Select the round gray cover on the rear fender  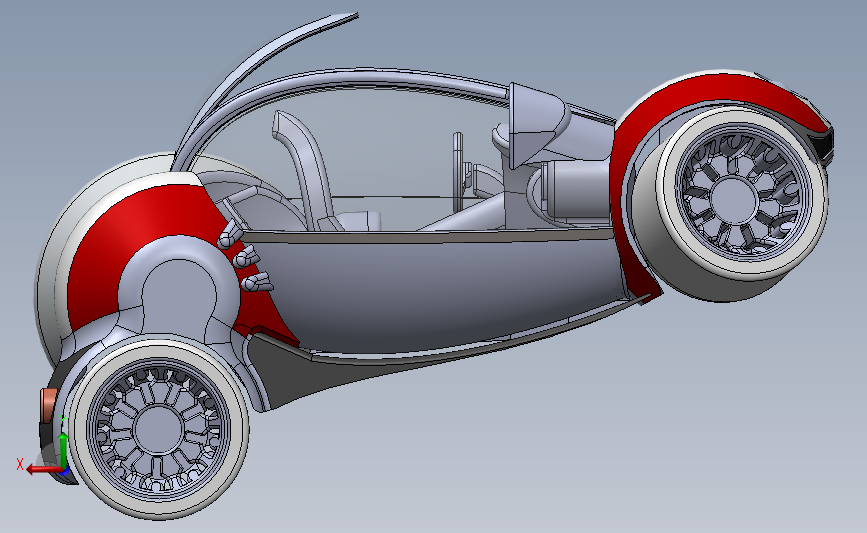pos(177,288)
